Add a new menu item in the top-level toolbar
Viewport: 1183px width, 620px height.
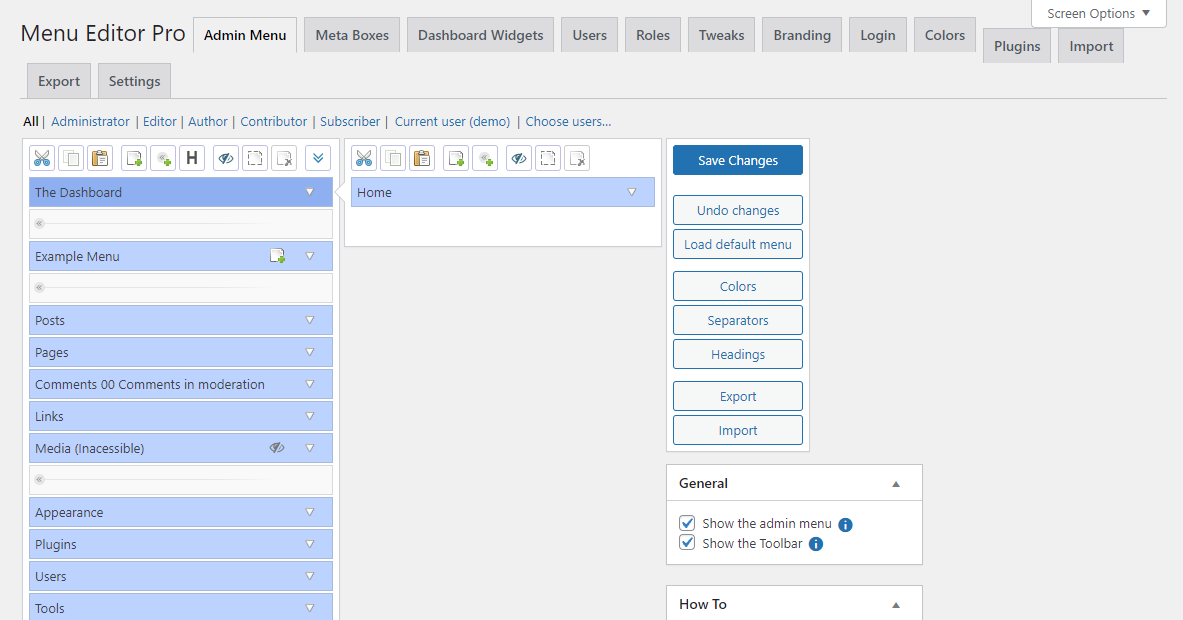(x=134, y=158)
